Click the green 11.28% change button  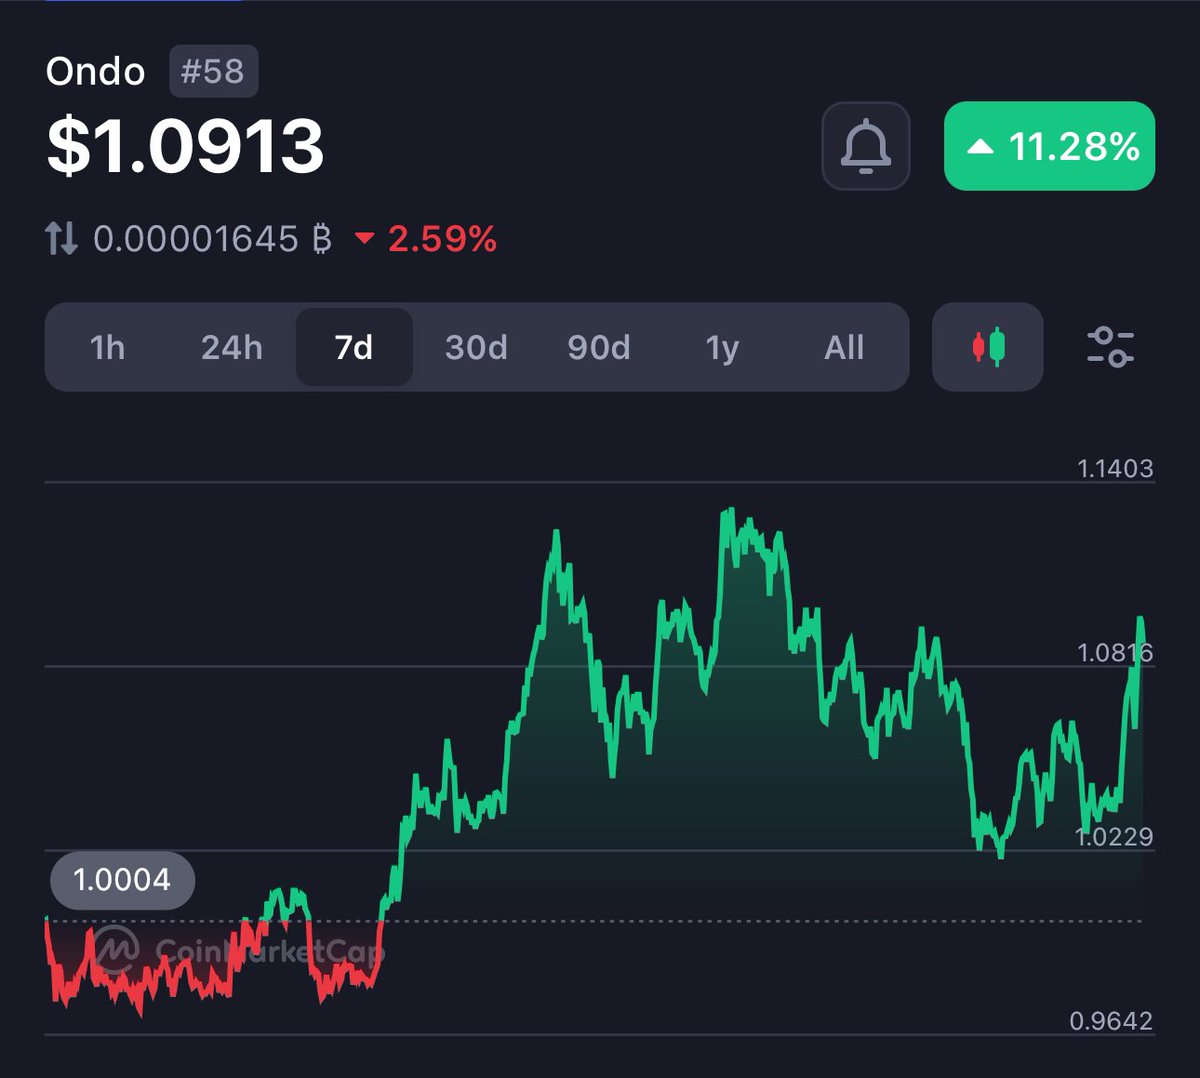click(x=1048, y=146)
